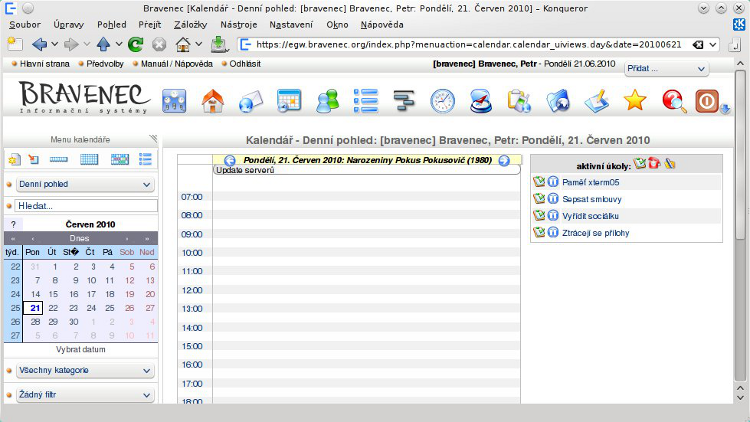This screenshot has height=422, width=750.
Task: Click the Manuál / Nápověda link
Action: (176, 64)
